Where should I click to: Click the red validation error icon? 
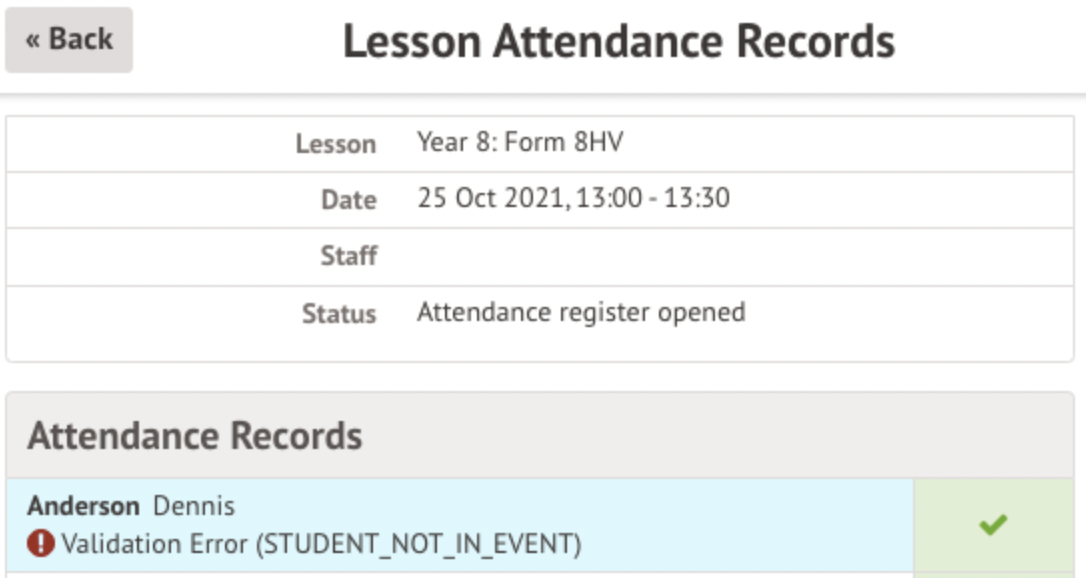click(41, 544)
